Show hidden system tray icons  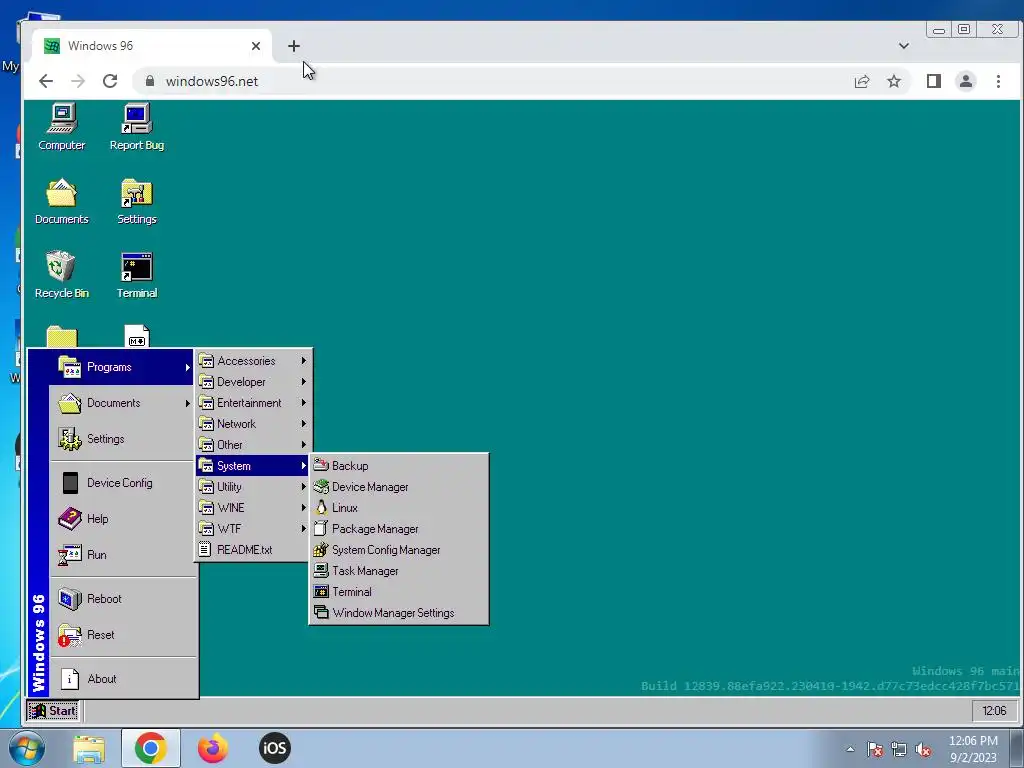coord(850,749)
